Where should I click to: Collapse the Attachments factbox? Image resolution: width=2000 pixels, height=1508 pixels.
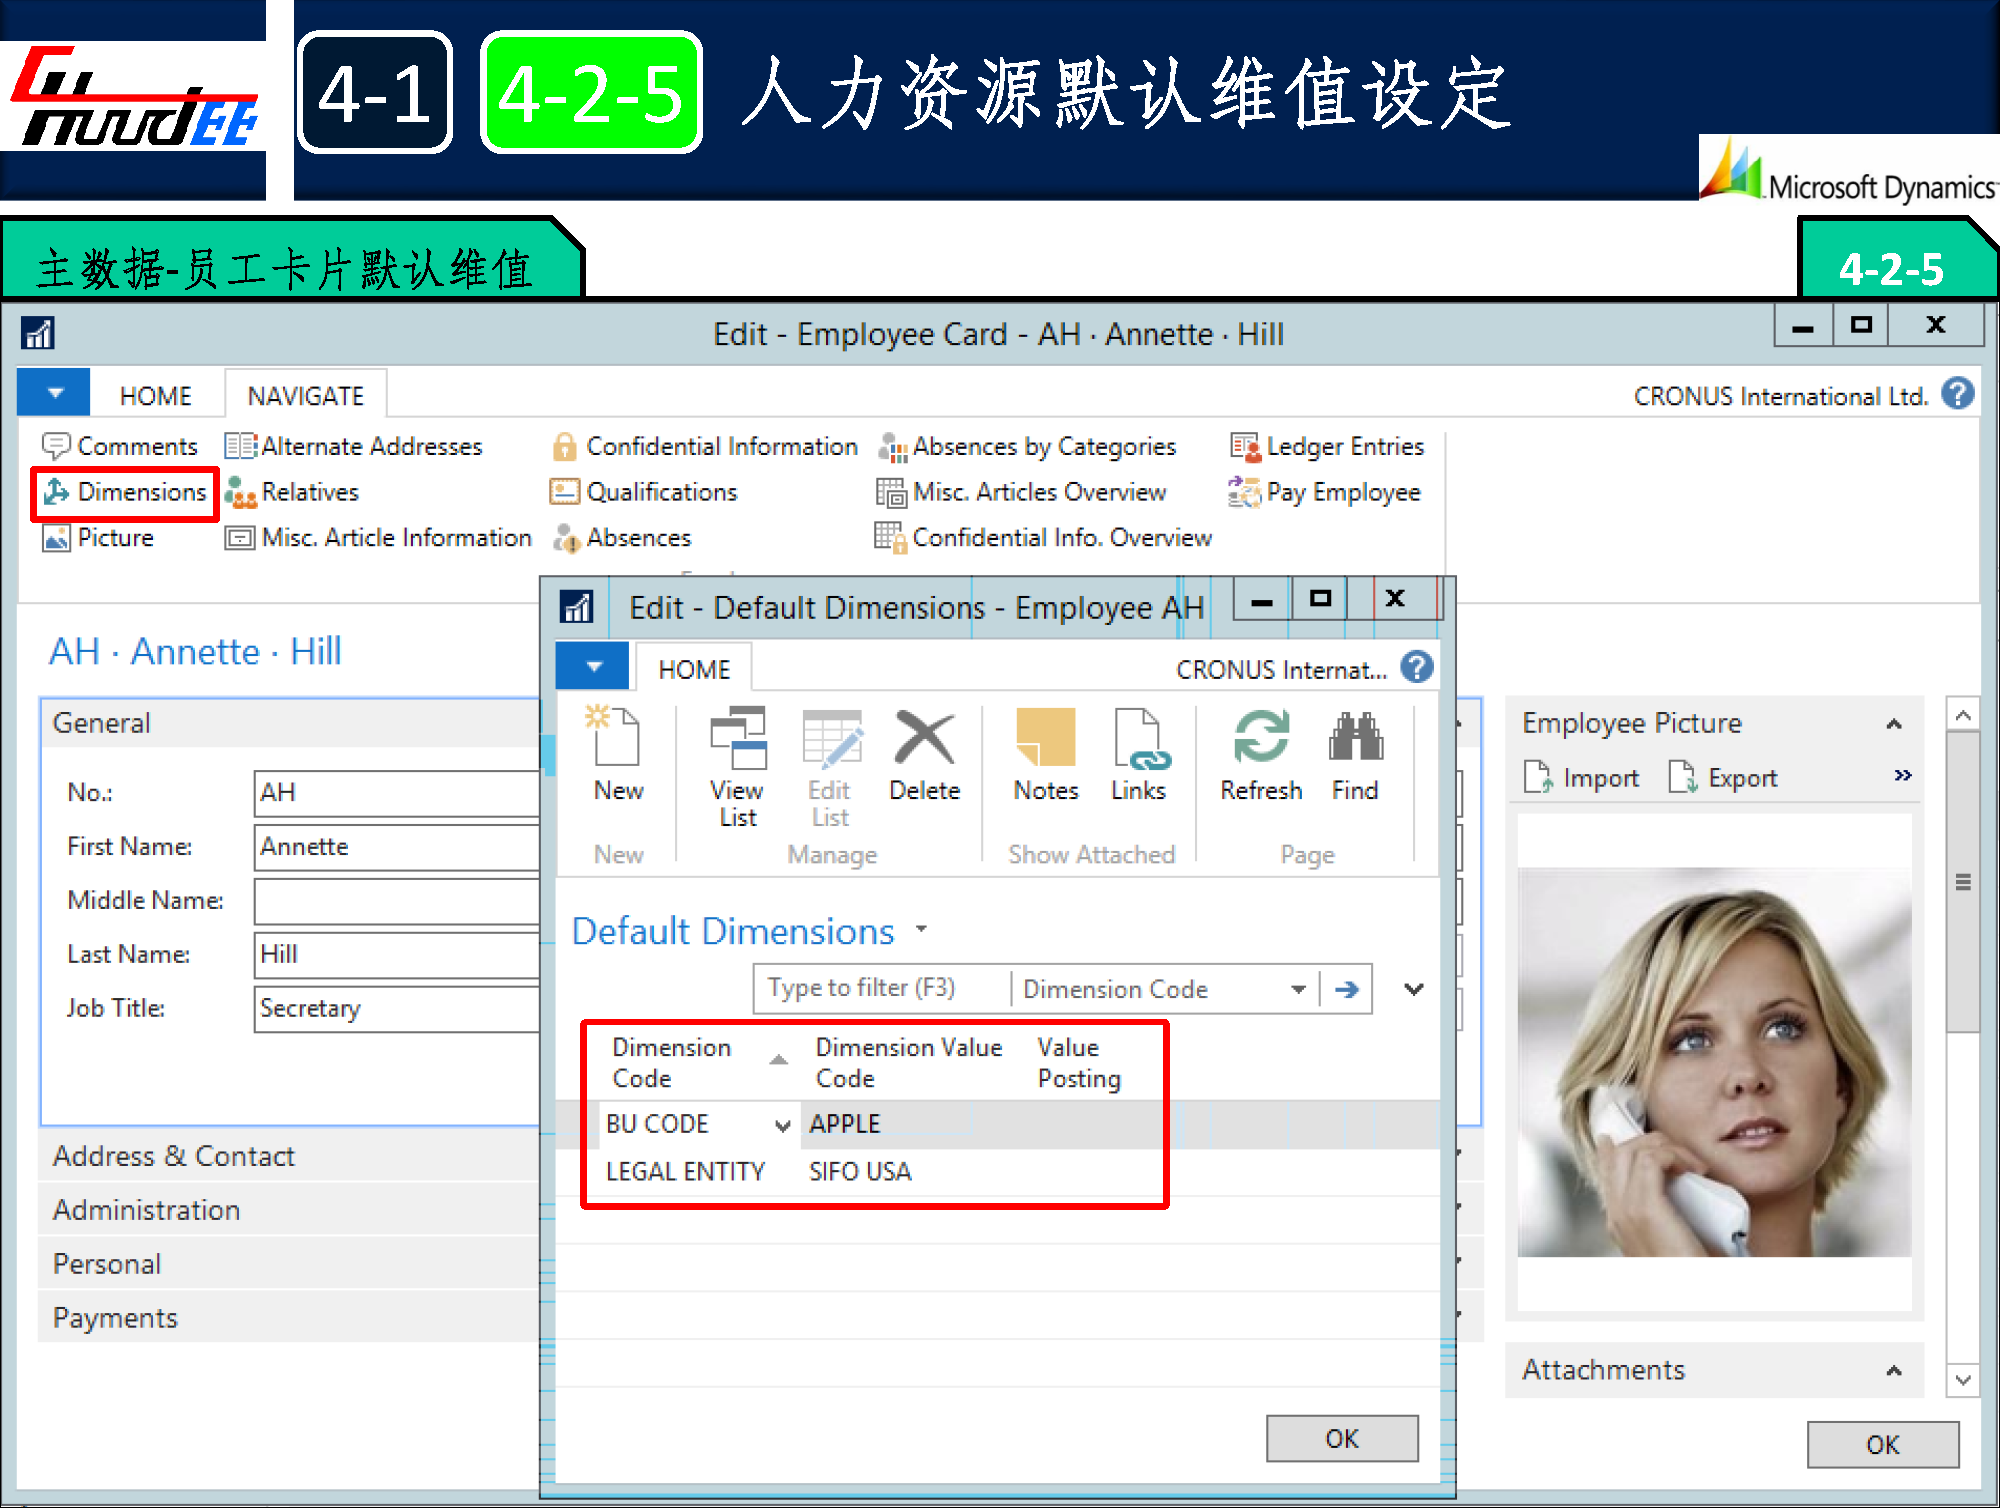[x=1893, y=1370]
